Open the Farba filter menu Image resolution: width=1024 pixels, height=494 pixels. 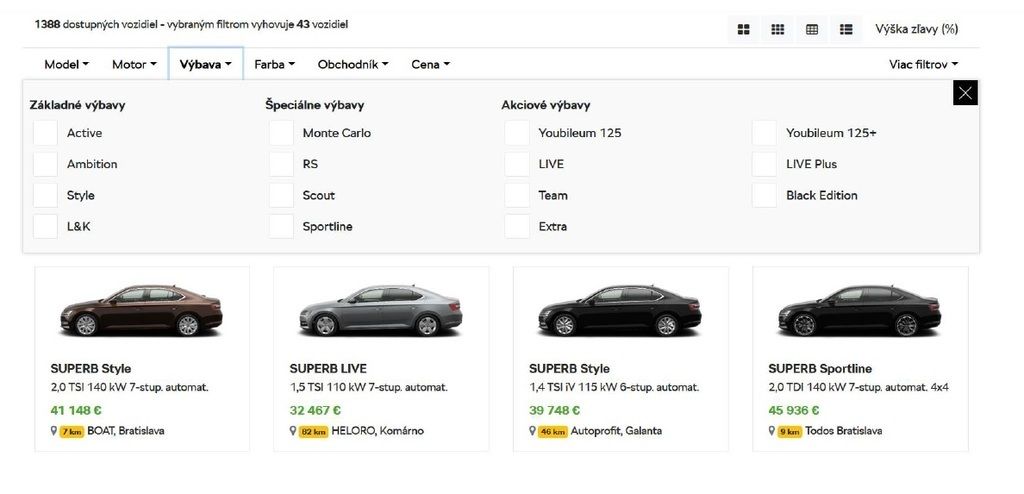(274, 64)
